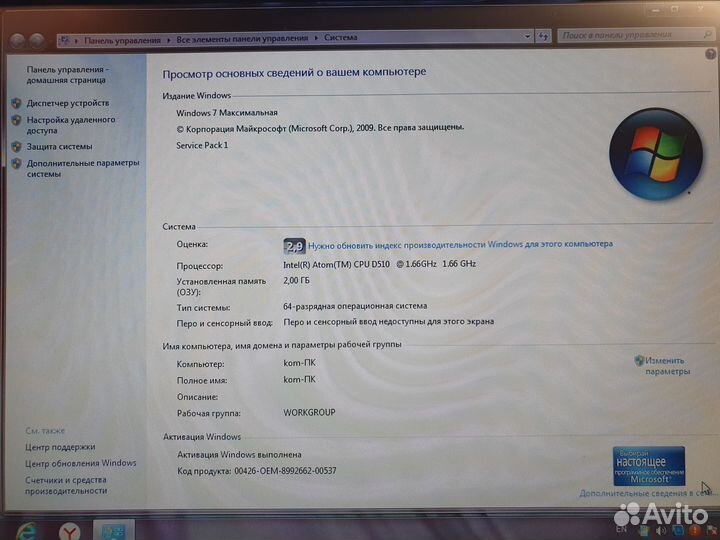Select Все элементы панели управления breadcrumb
This screenshot has width=720, height=540.
tap(242, 39)
